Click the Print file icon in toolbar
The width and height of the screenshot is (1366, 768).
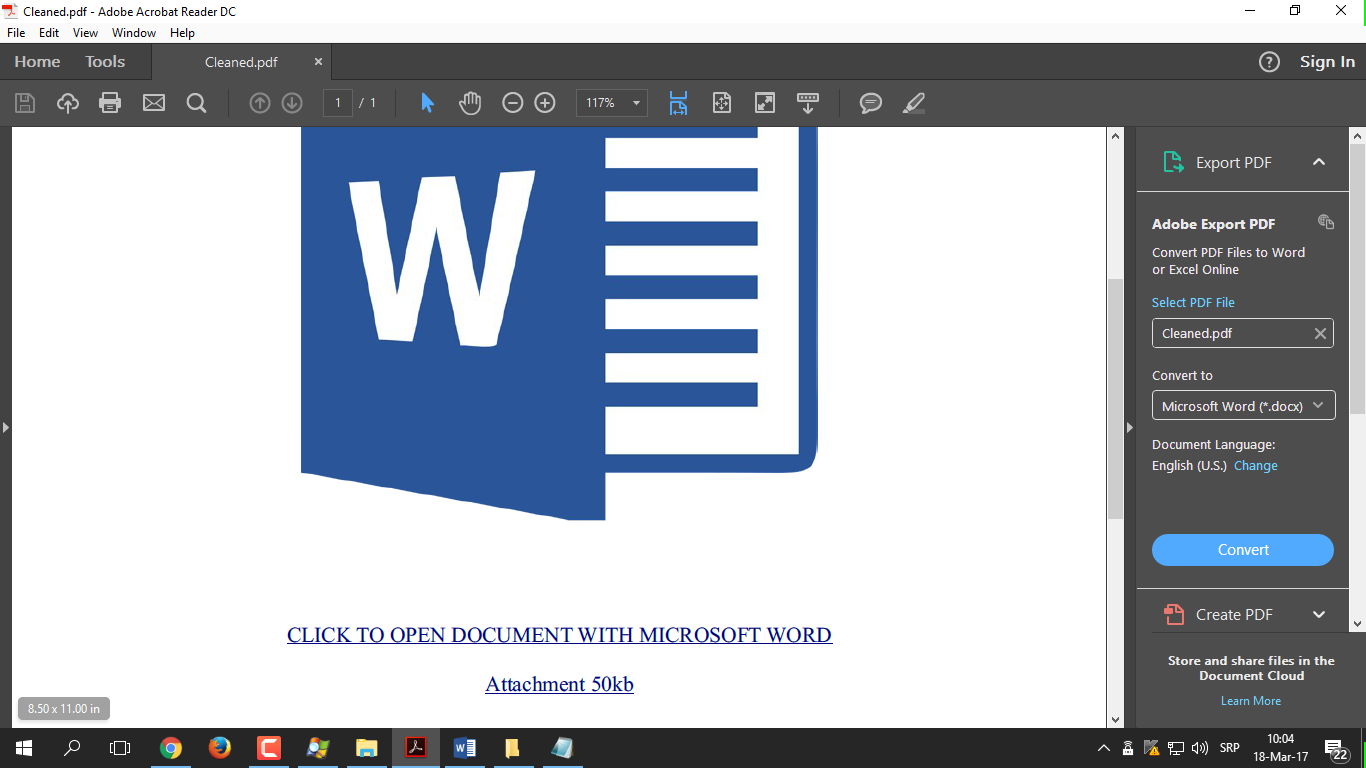tap(110, 103)
